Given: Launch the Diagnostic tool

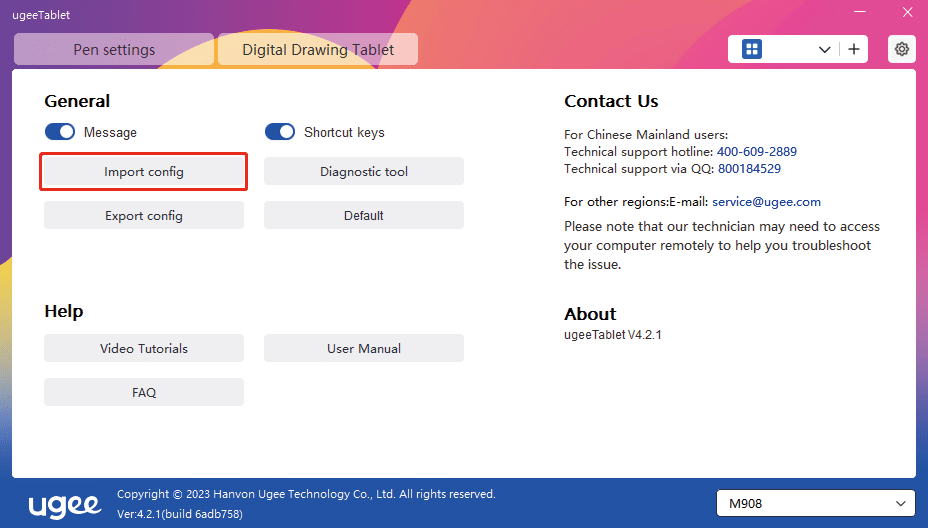Looking at the screenshot, I should [x=363, y=172].
